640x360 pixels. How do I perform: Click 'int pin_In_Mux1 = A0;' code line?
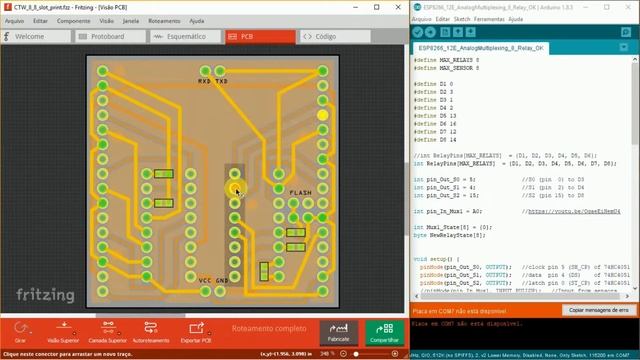pos(447,211)
